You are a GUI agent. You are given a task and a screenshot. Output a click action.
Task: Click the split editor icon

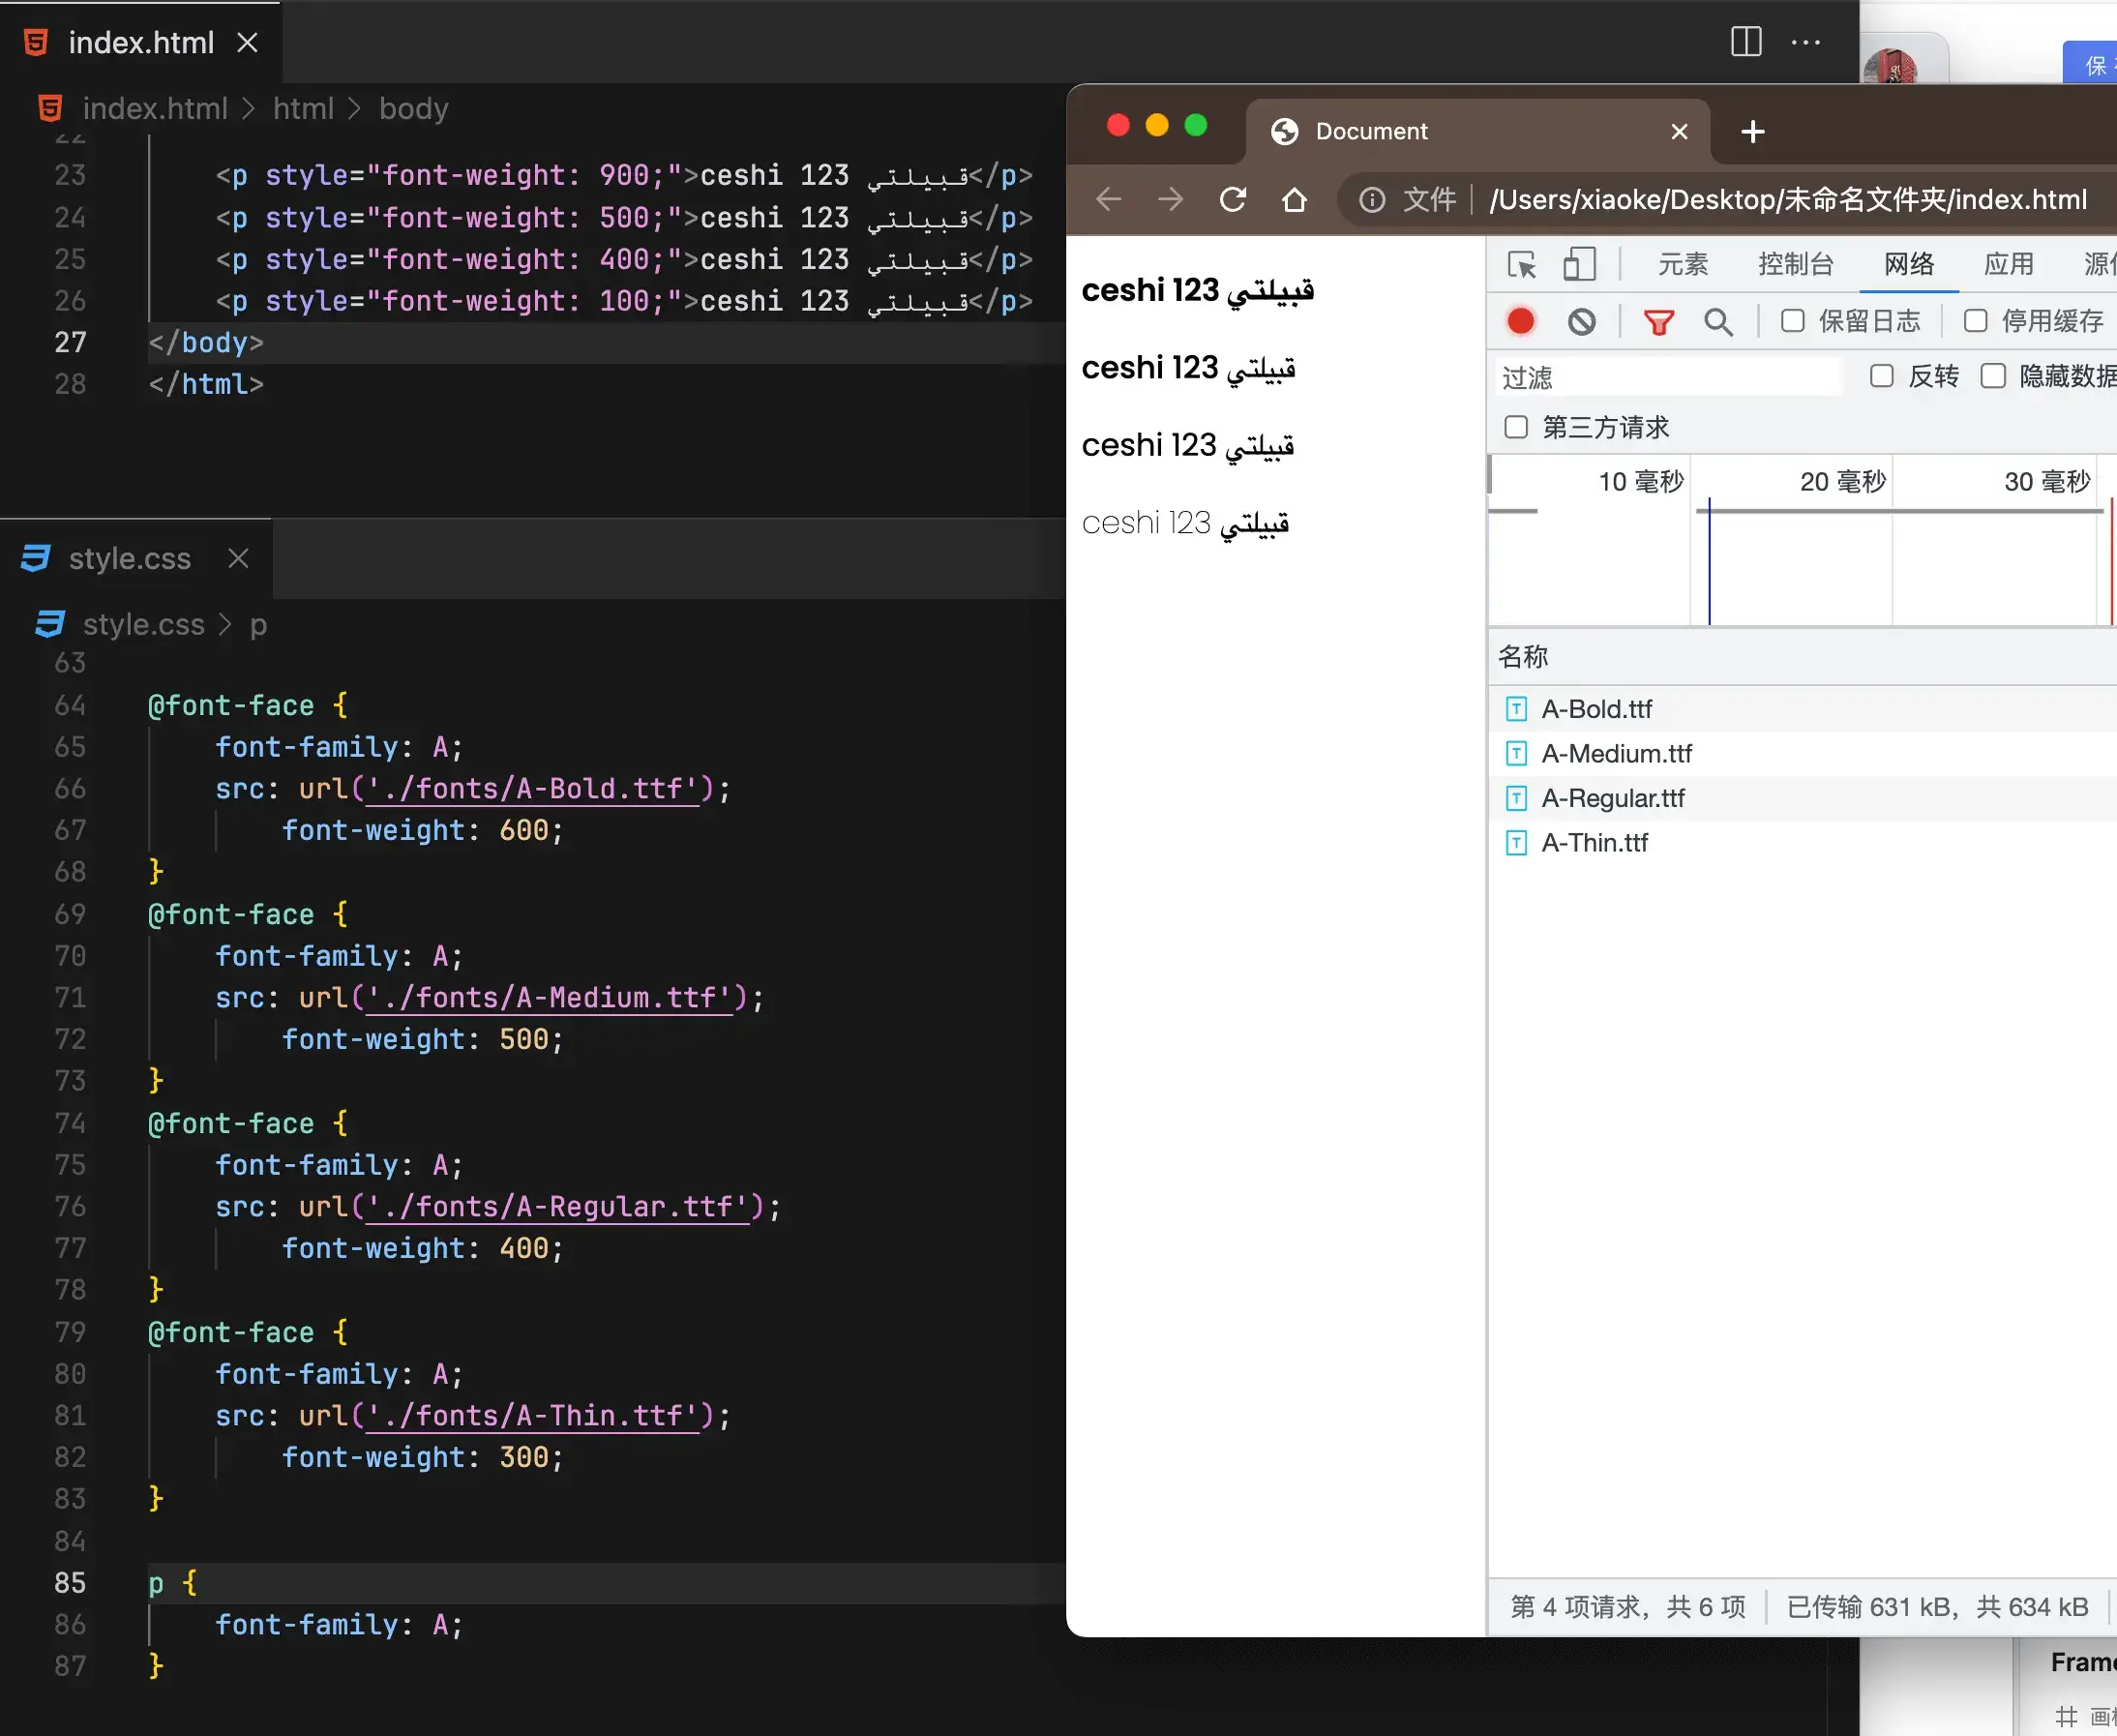1745,42
